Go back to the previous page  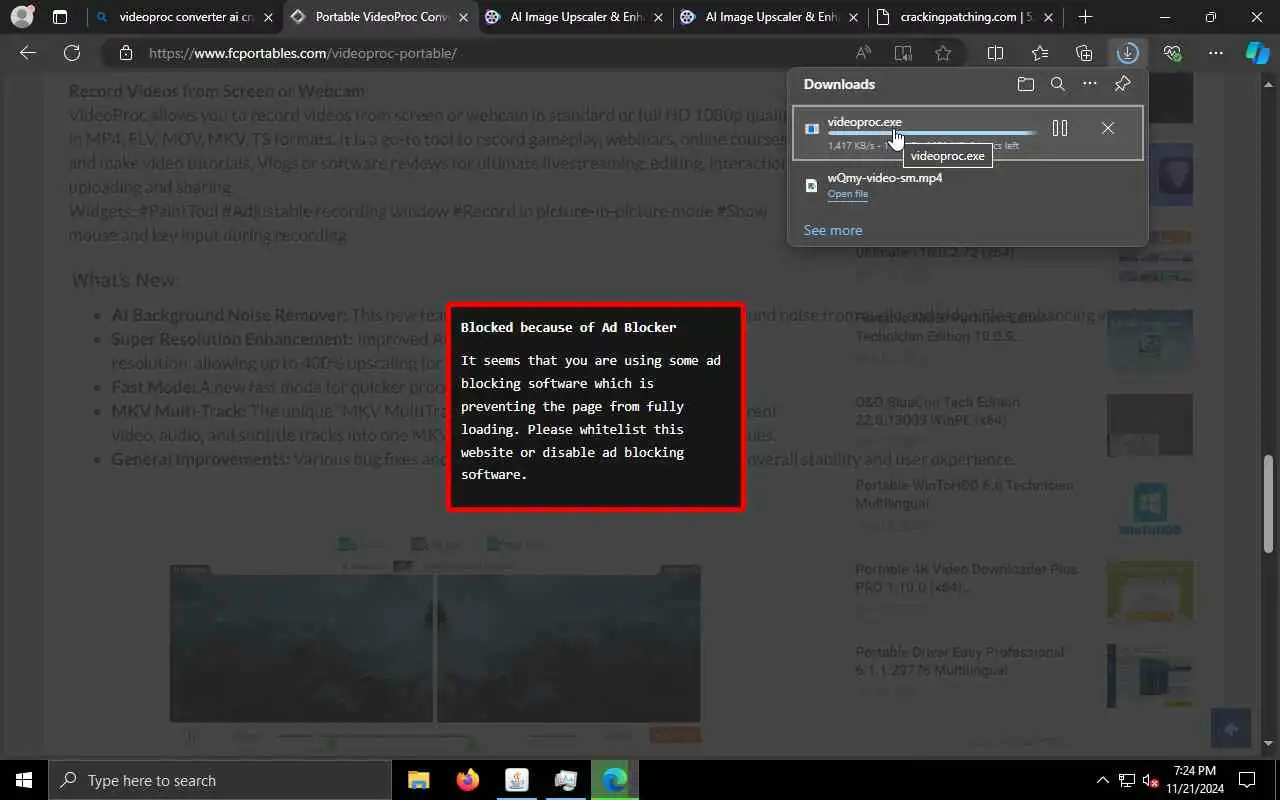(x=28, y=53)
